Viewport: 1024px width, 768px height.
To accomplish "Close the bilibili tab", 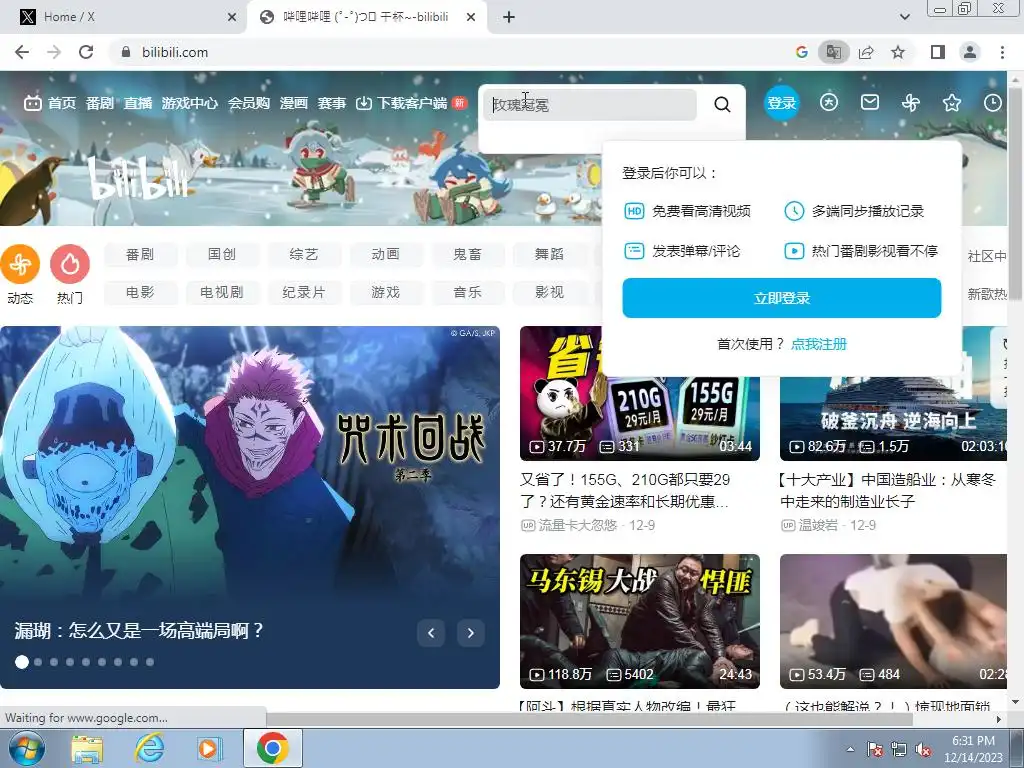I will pyautogui.click(x=471, y=17).
